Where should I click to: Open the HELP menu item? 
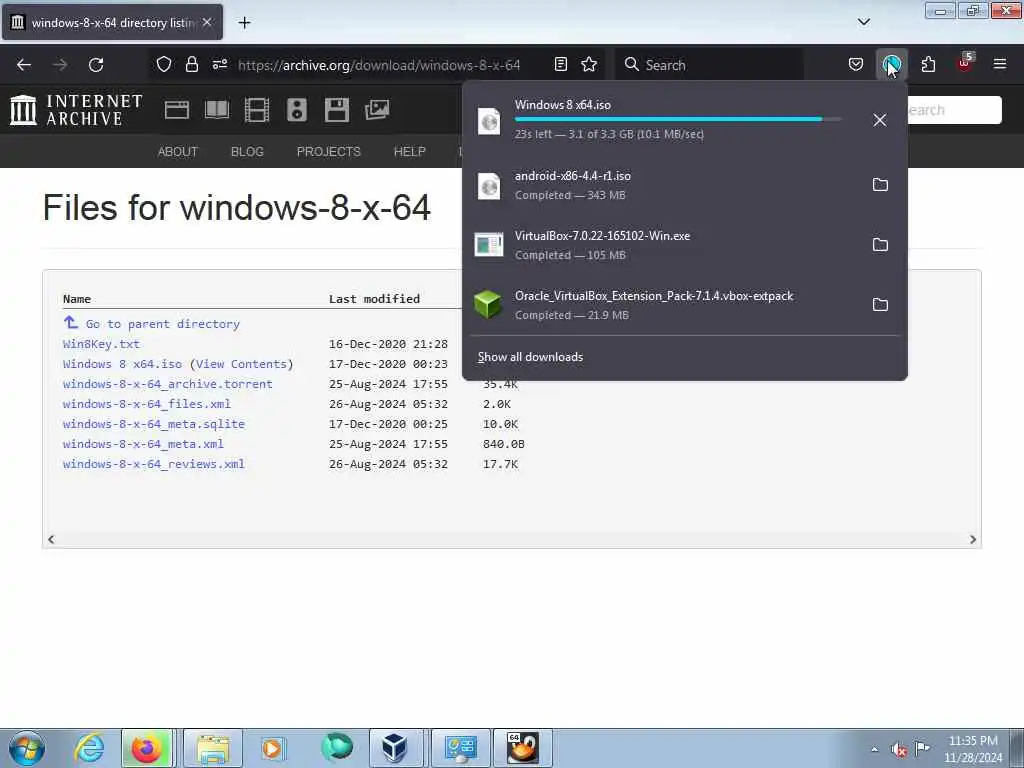point(409,152)
